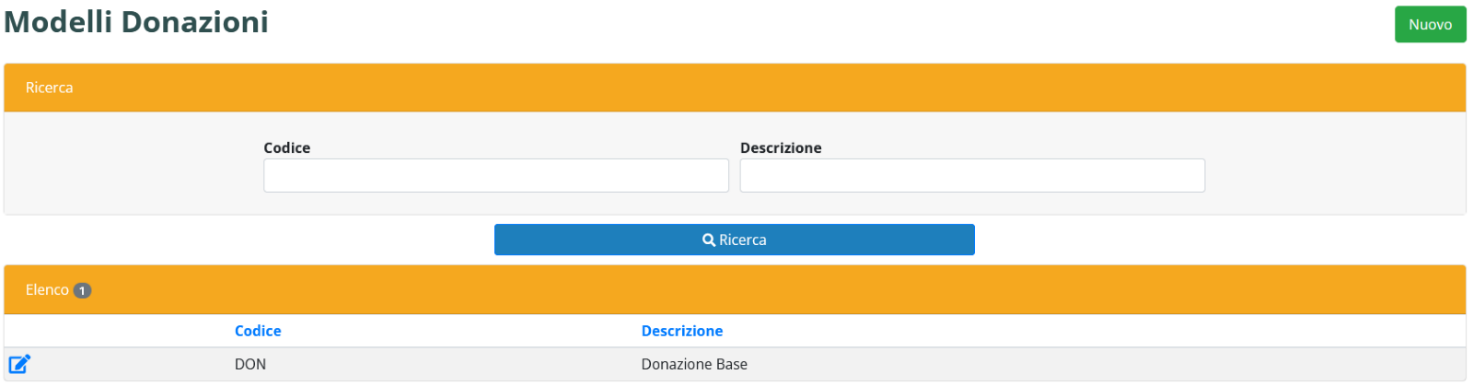Screen dimensions: 1473x386
Task: Click the Codice field label
Action: point(287,148)
